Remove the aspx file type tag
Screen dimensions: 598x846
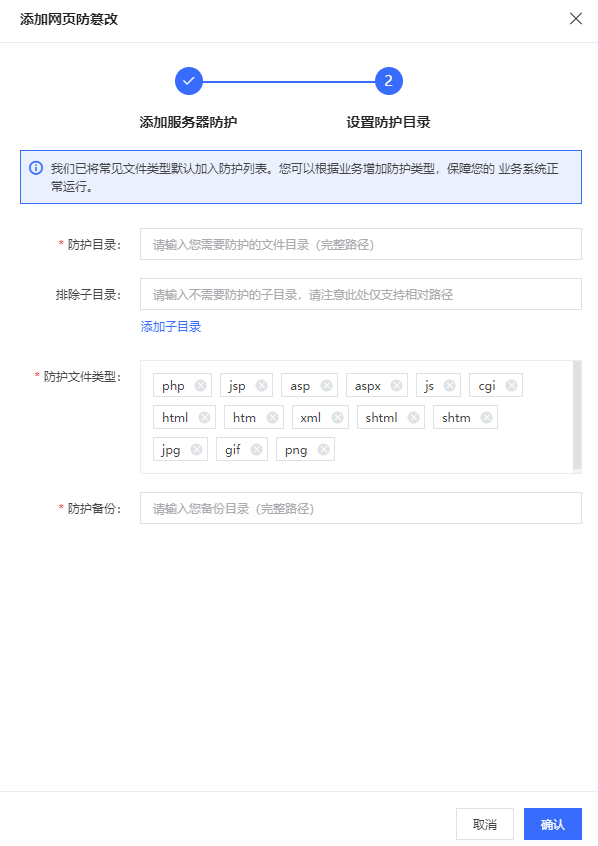[x=396, y=385]
